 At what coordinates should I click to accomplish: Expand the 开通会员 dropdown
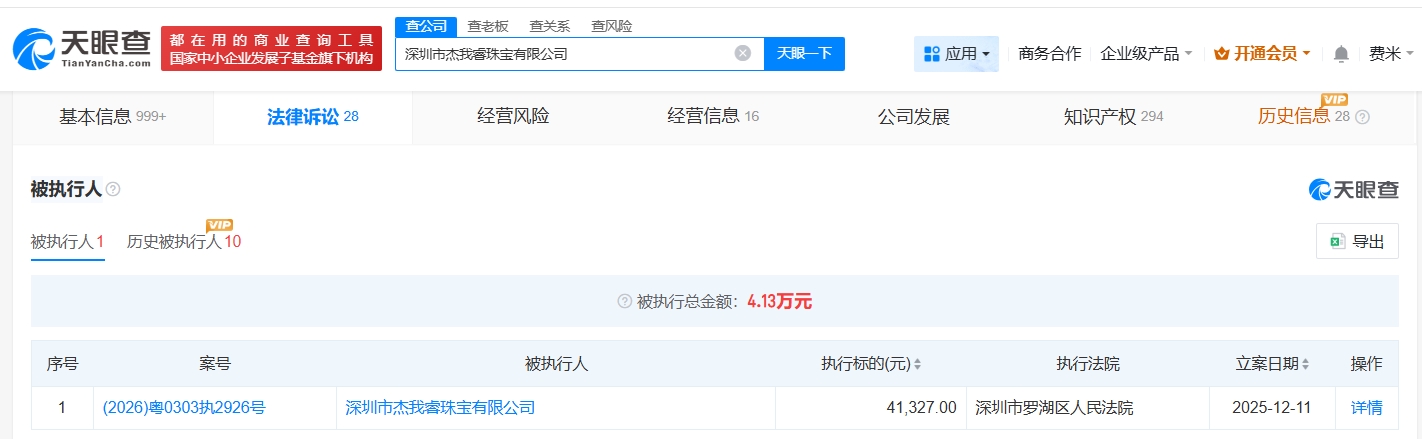tap(1261, 54)
